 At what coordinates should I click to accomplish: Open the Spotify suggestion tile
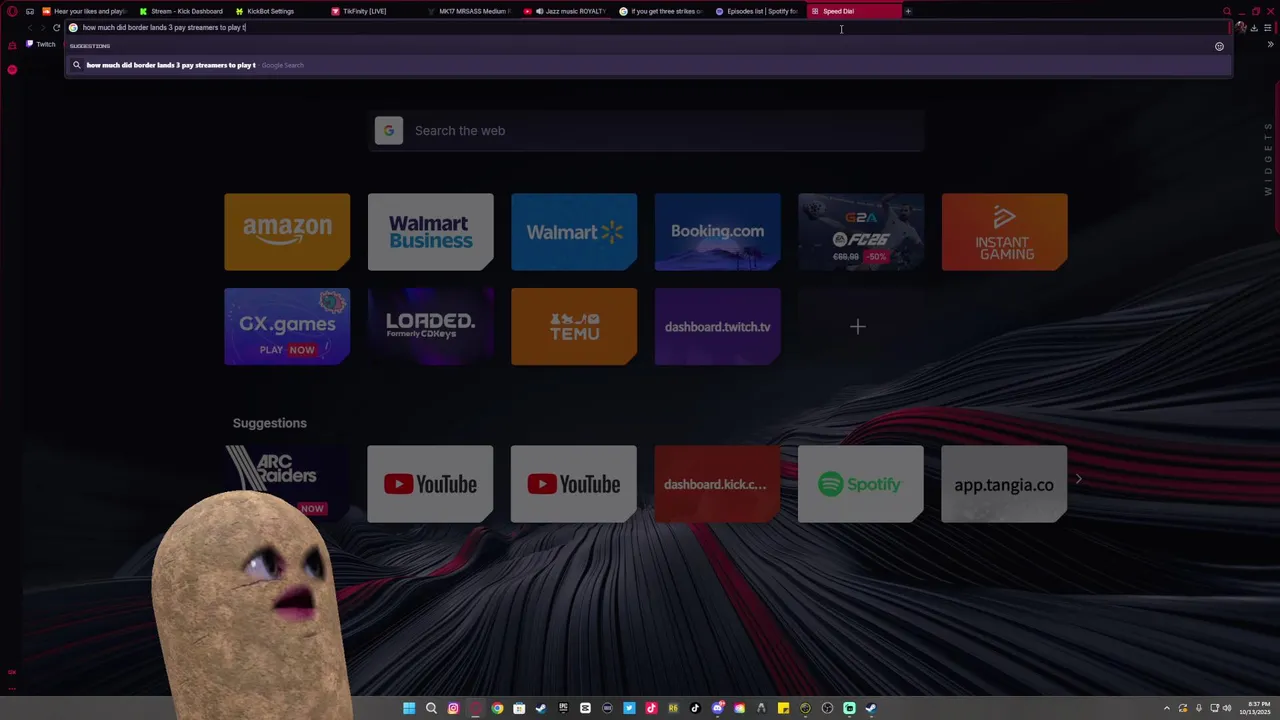click(861, 484)
